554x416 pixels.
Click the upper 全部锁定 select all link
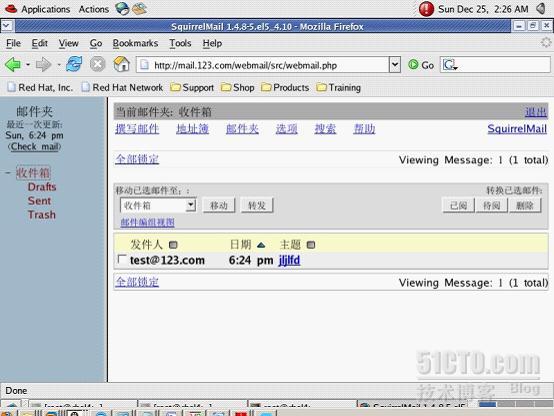pos(137,159)
